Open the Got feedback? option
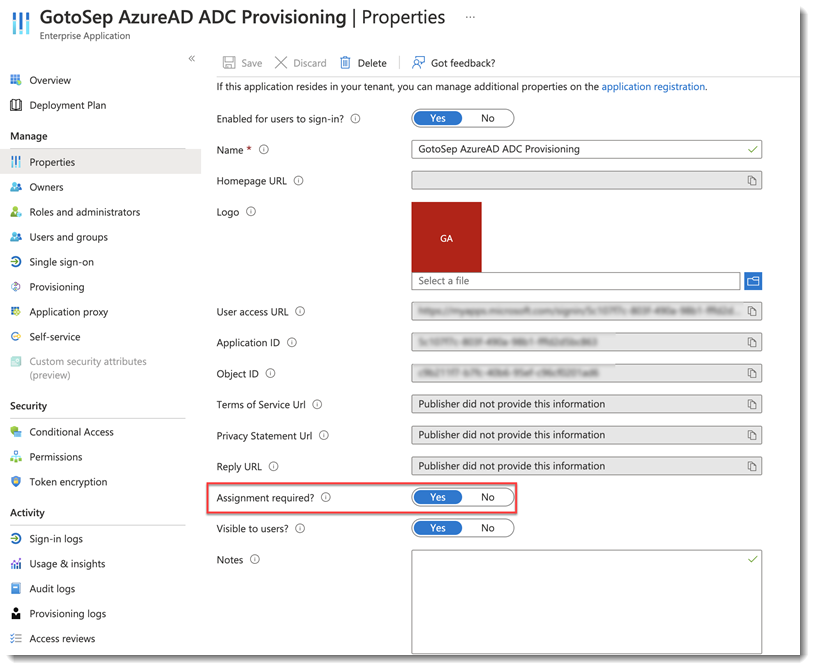Viewport: 815px width, 670px height. point(453,63)
